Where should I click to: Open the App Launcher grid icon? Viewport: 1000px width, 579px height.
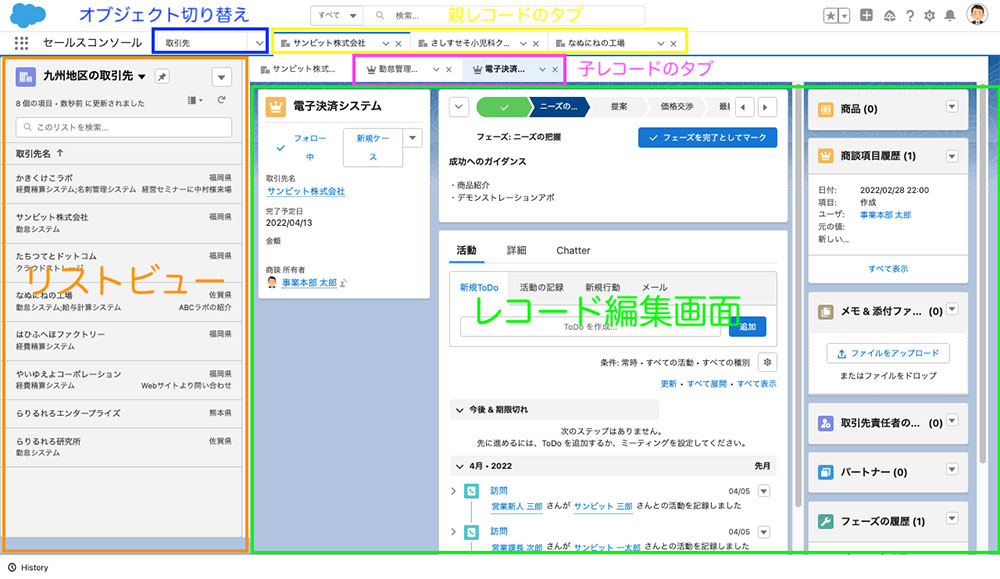coord(21,43)
